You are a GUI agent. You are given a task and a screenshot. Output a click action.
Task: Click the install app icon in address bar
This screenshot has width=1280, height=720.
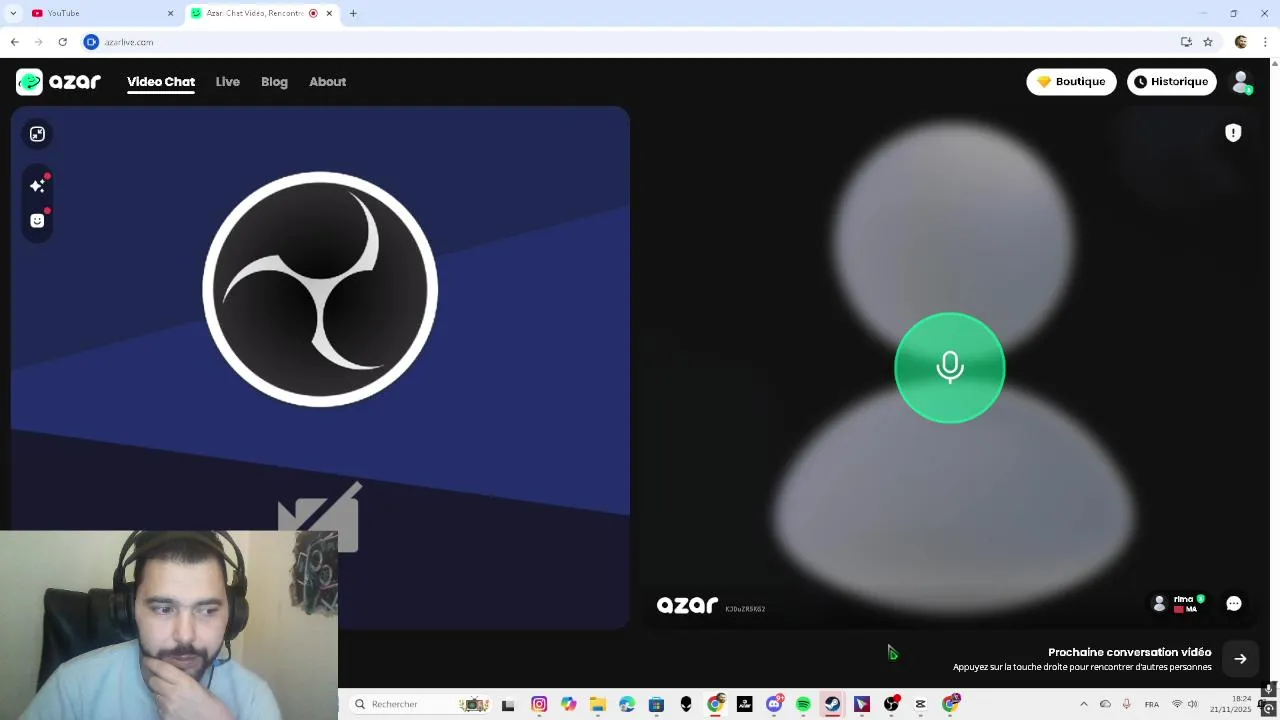[1186, 42]
